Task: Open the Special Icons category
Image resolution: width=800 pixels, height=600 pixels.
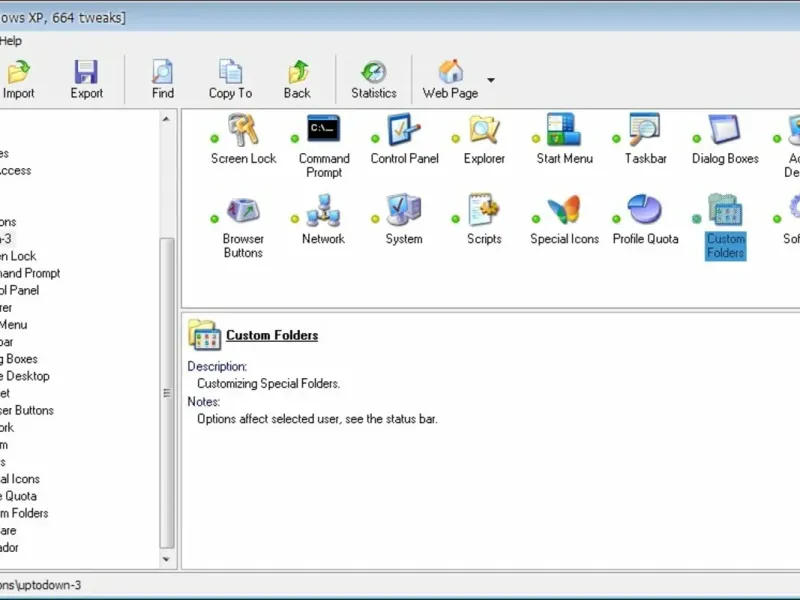Action: point(564,210)
